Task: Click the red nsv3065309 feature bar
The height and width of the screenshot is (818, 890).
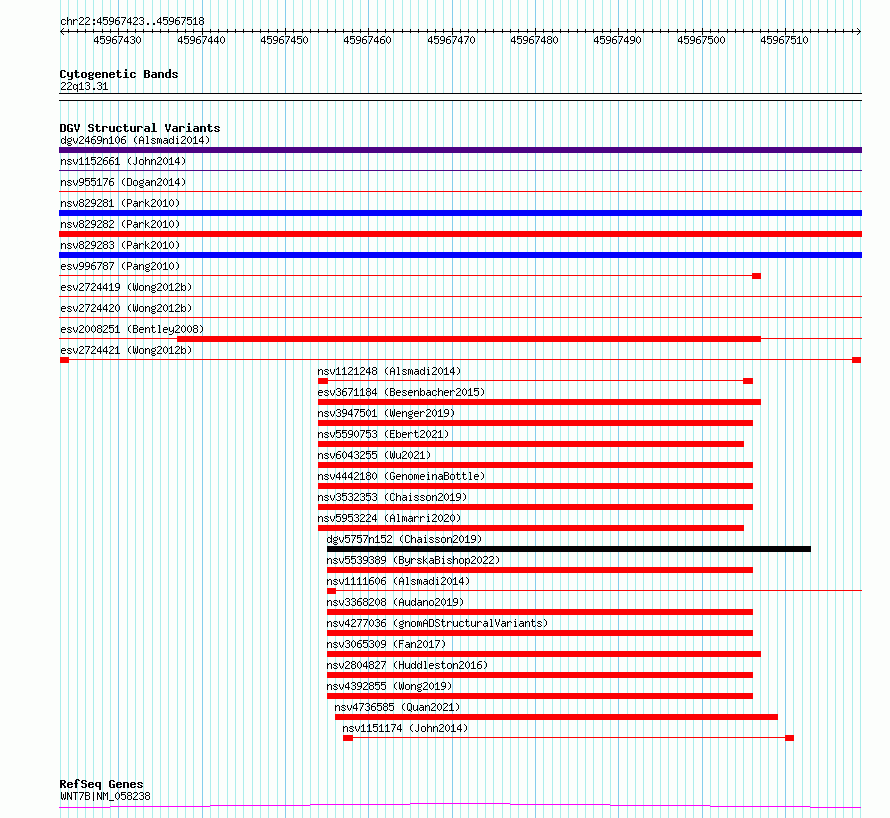Action: pyautogui.click(x=544, y=655)
